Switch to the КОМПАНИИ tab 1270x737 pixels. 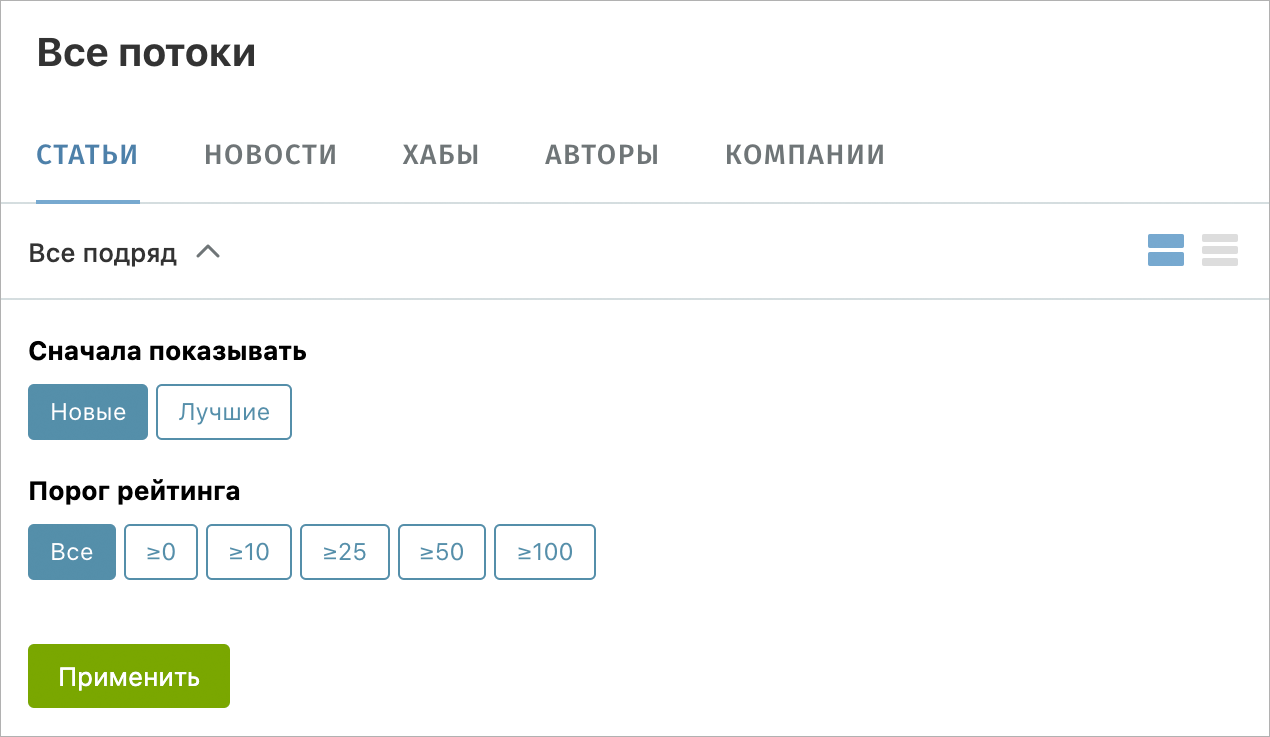[805, 154]
